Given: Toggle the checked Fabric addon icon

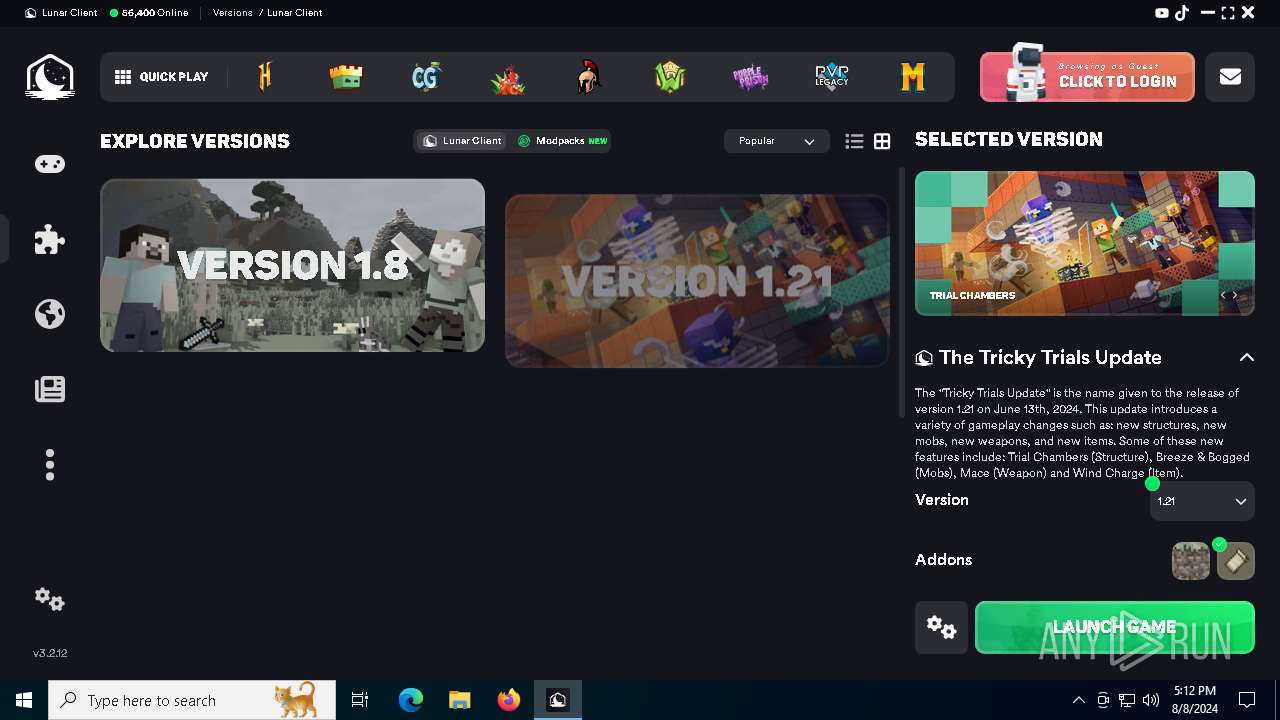Looking at the screenshot, I should (x=1236, y=561).
